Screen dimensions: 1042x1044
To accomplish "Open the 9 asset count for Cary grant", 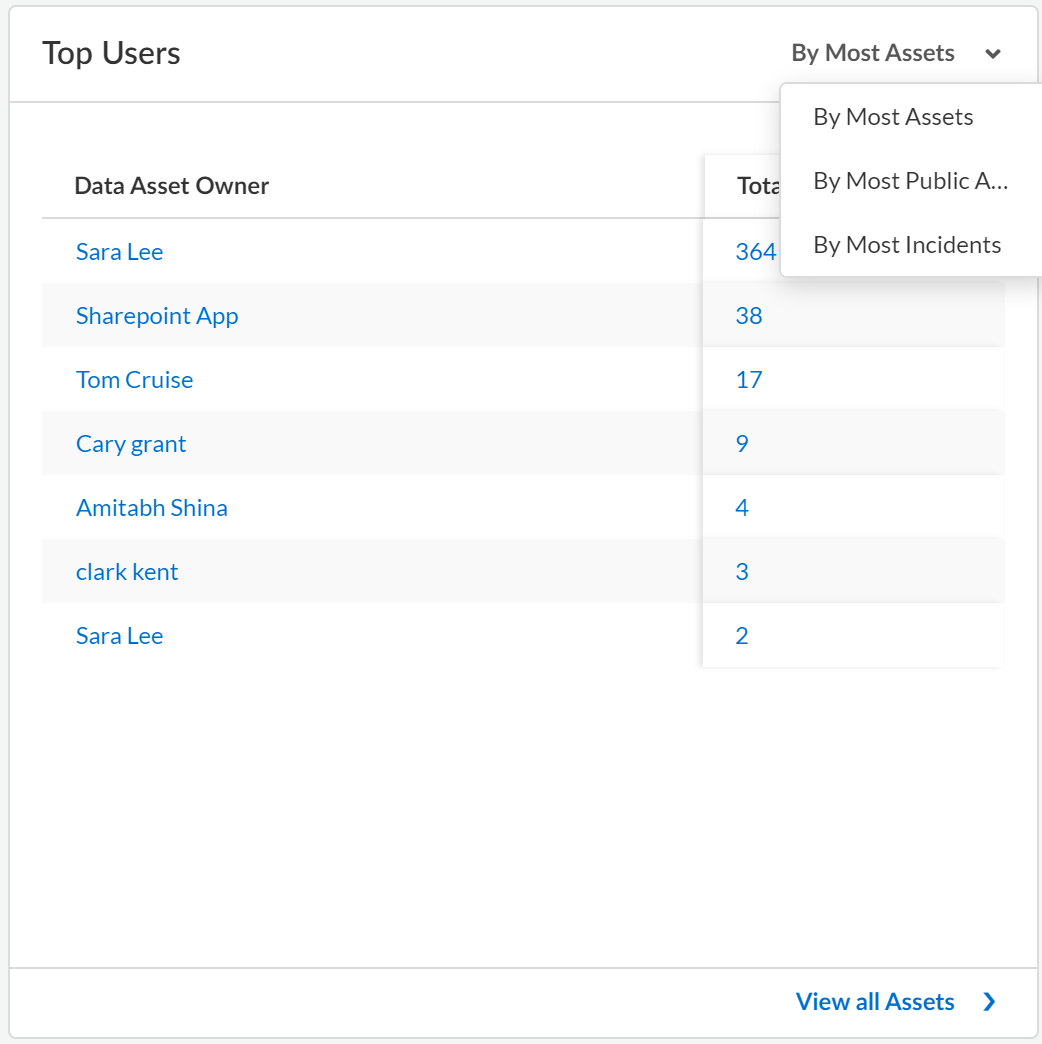I will [742, 444].
